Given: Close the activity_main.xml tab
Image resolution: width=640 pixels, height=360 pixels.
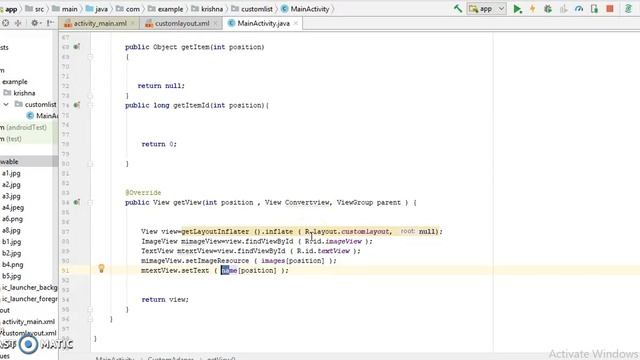Looking at the screenshot, I should [133, 24].
